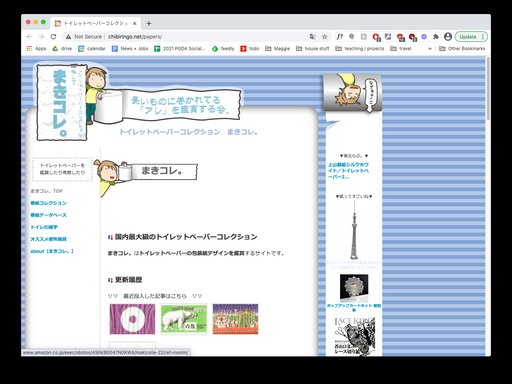Click the まきコレ。 site logo banner
The height and width of the screenshot is (384, 512).
[x=62, y=102]
